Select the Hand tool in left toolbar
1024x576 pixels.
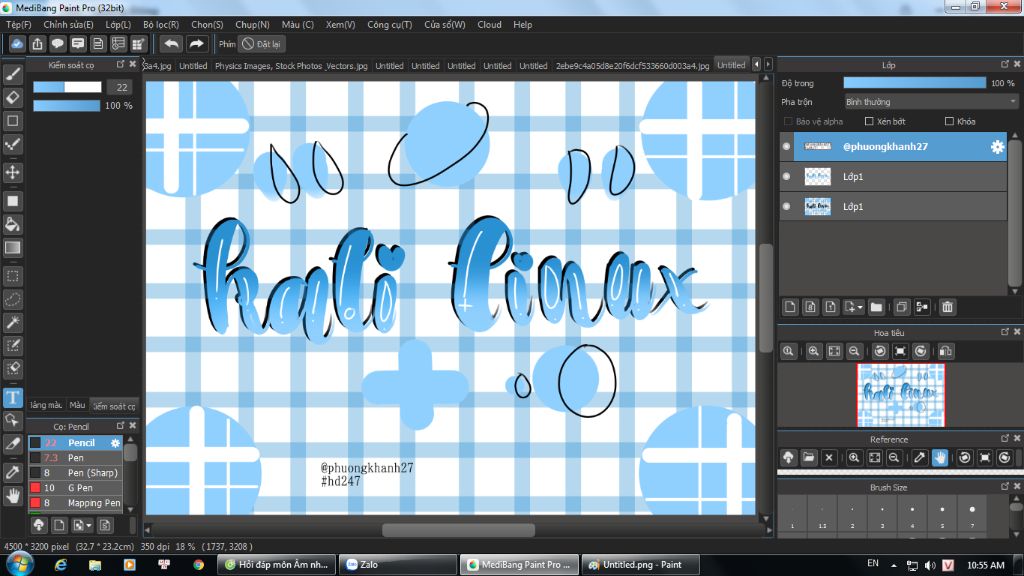tap(12, 496)
